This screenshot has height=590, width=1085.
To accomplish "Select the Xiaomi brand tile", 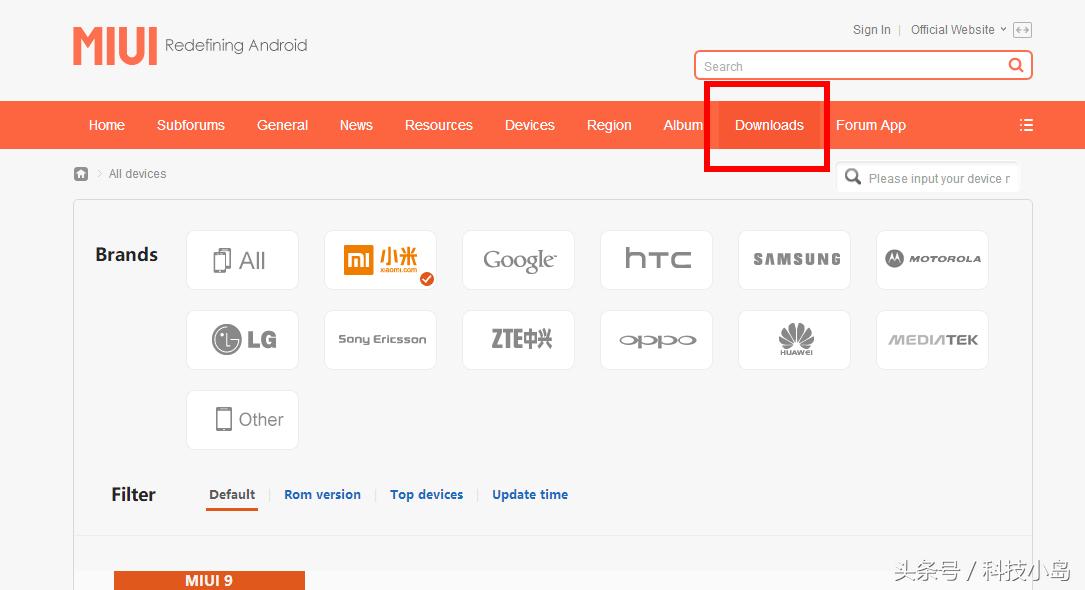I will tap(381, 260).
